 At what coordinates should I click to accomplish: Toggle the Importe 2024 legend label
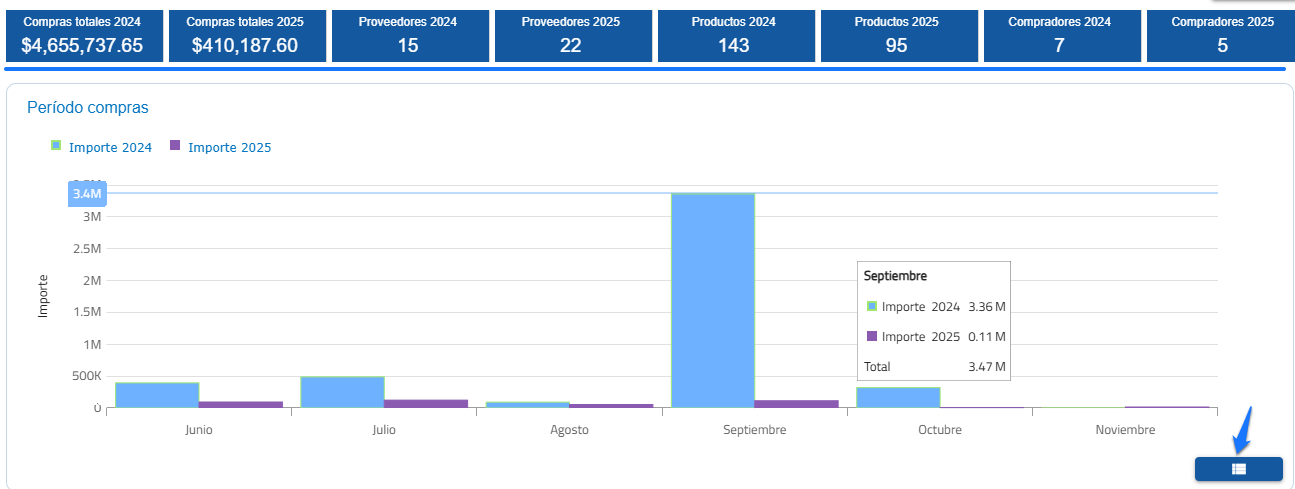[x=110, y=148]
